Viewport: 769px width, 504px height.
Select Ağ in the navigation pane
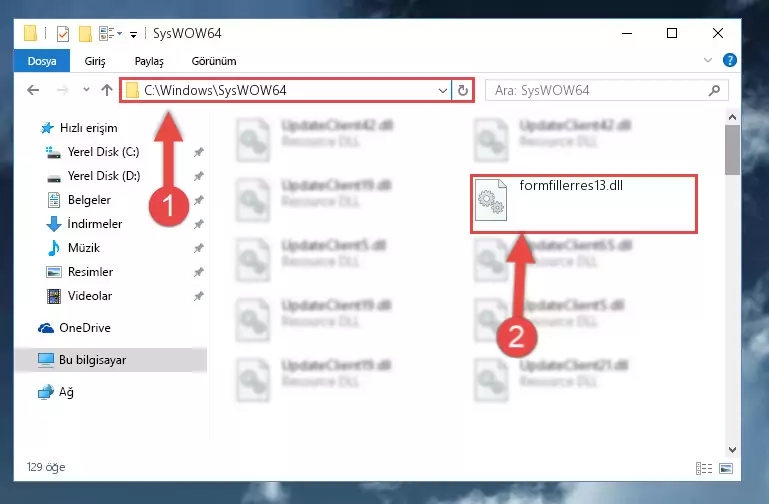pos(56,392)
